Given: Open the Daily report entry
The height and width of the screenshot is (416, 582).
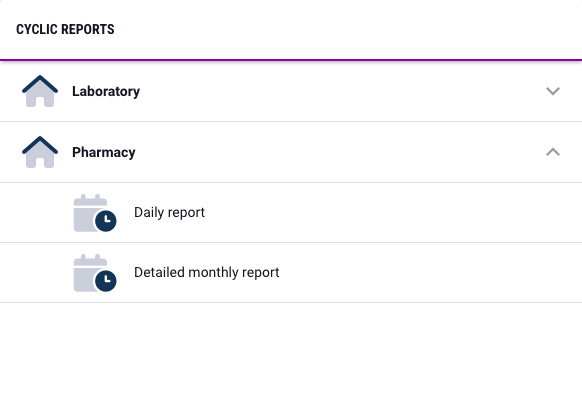Looking at the screenshot, I should tap(169, 213).
